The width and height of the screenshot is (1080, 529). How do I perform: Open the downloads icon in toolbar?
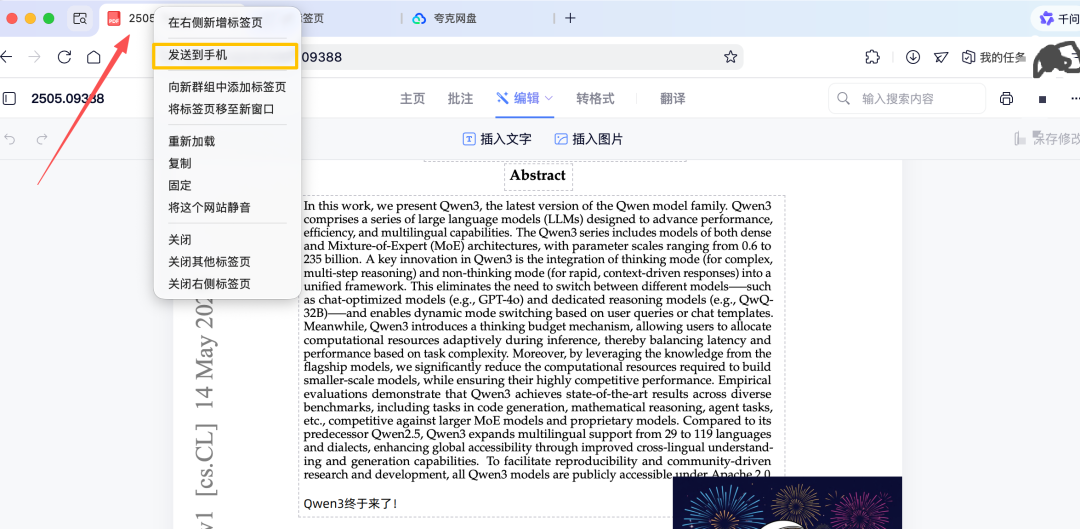pos(913,57)
